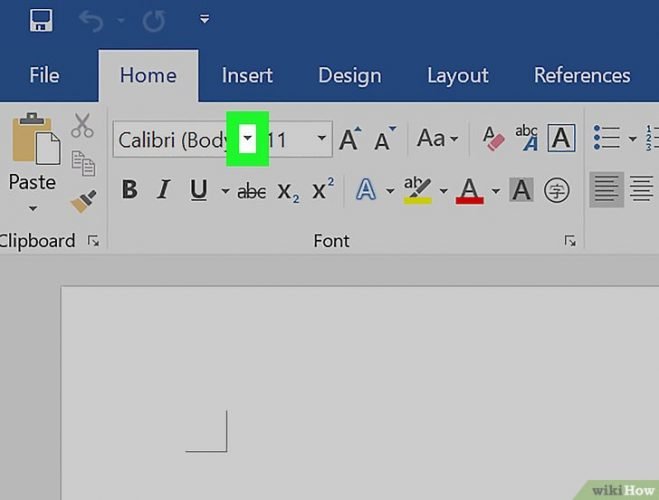Apply the red font color

pyautogui.click(x=470, y=190)
